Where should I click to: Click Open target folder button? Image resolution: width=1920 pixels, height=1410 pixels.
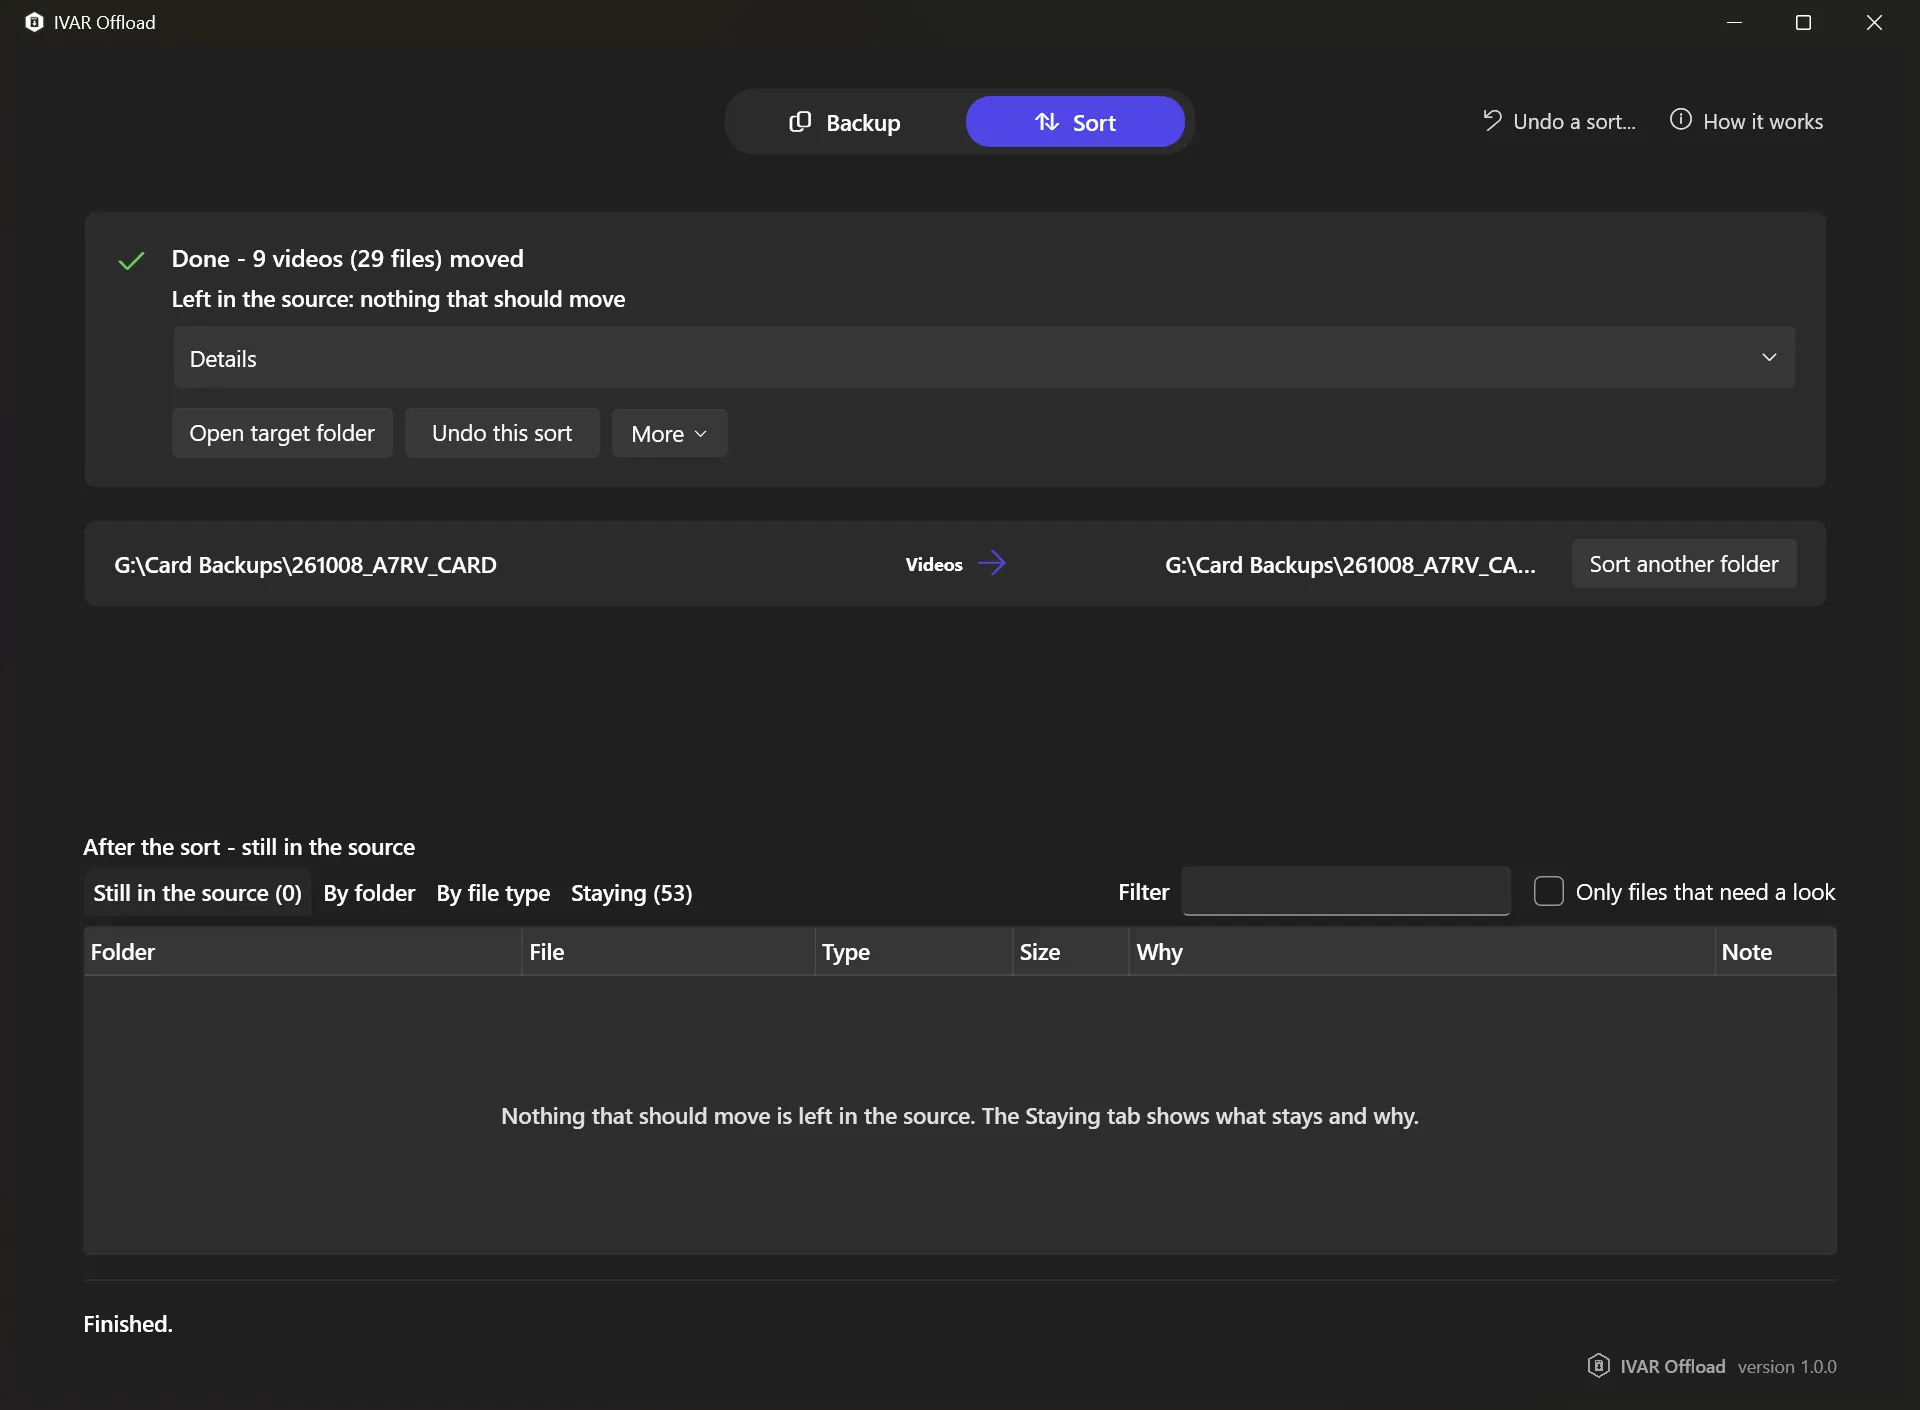point(282,433)
